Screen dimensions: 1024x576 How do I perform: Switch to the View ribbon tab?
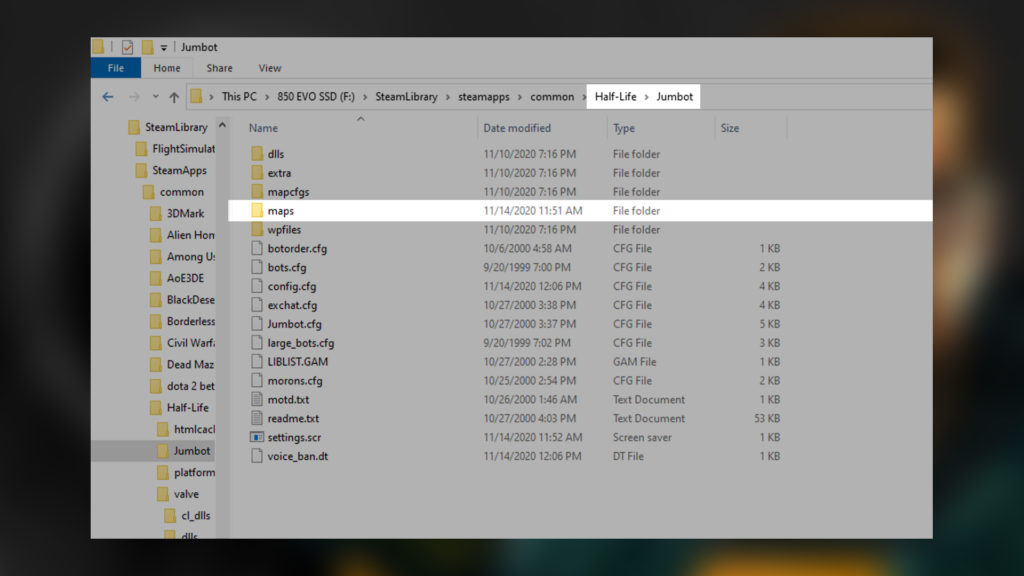[x=270, y=68]
